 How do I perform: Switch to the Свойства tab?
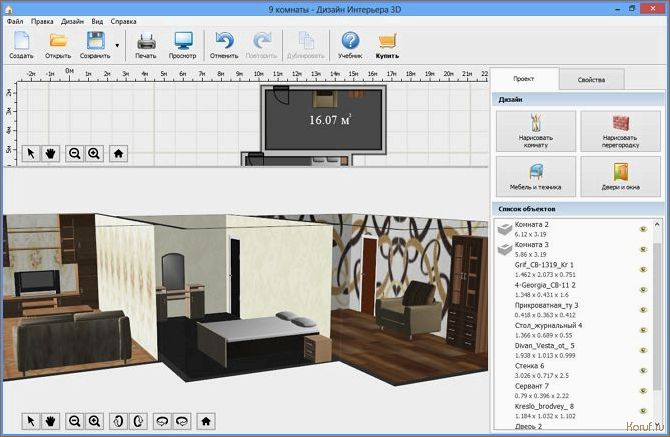coord(591,79)
